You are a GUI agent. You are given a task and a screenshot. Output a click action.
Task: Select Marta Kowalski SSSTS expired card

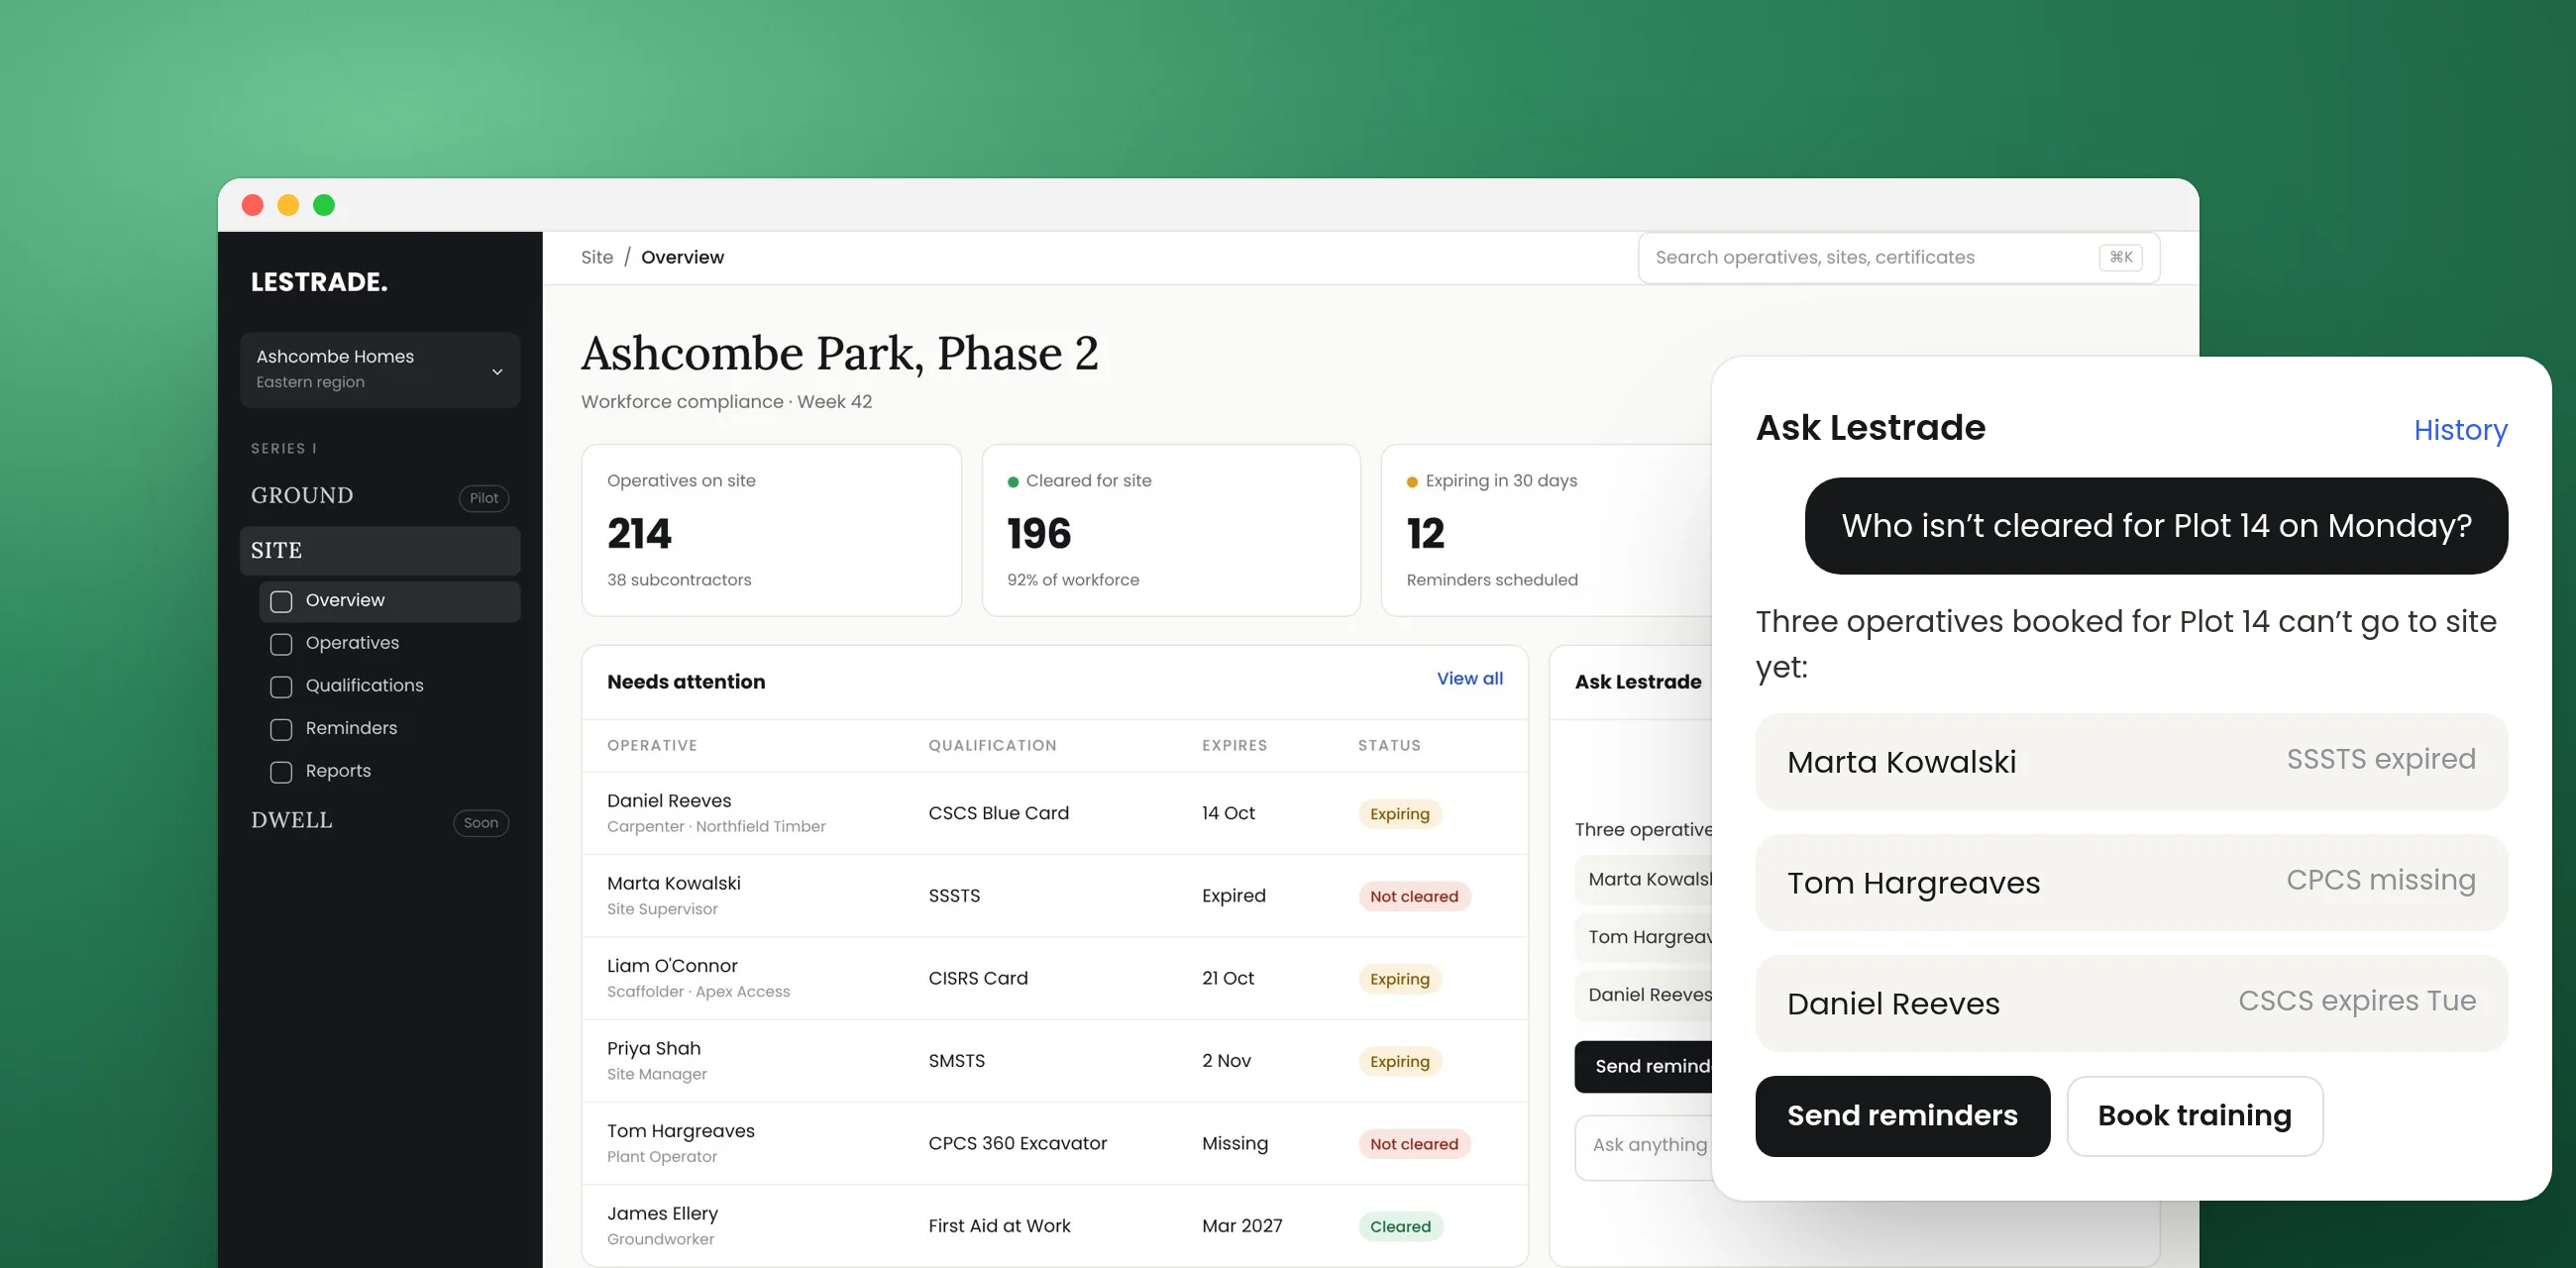pyautogui.click(x=2131, y=761)
